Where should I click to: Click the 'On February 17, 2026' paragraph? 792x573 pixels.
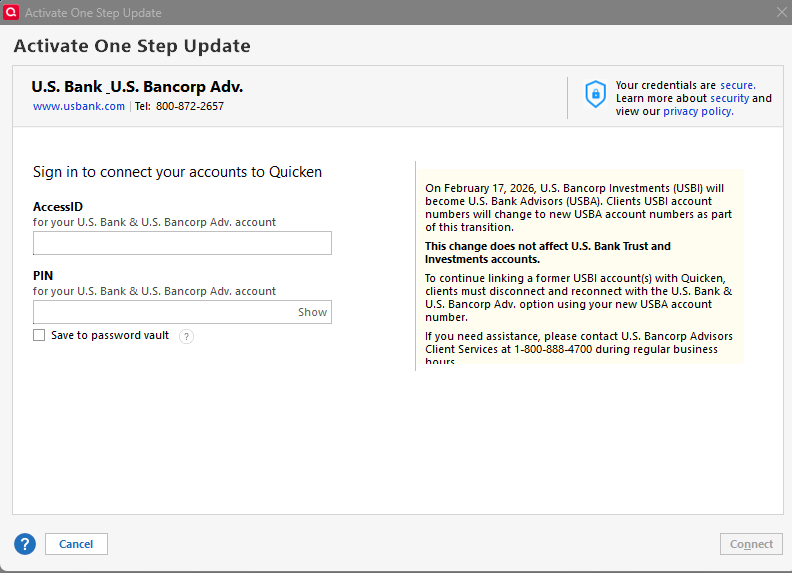pos(578,208)
